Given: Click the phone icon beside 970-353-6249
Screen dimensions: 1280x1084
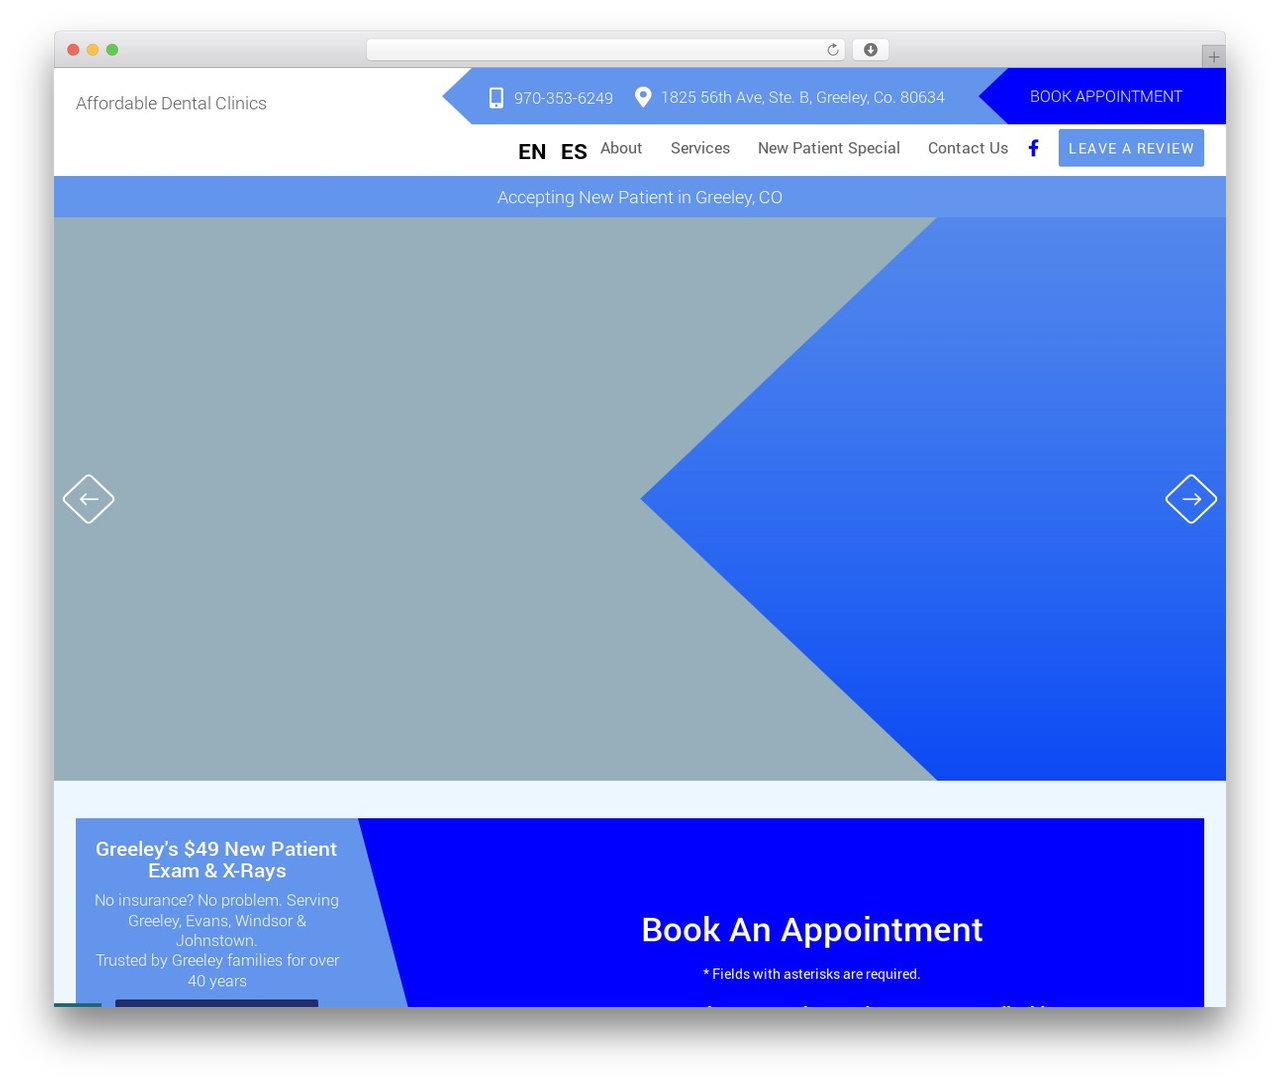Looking at the screenshot, I should tap(496, 97).
